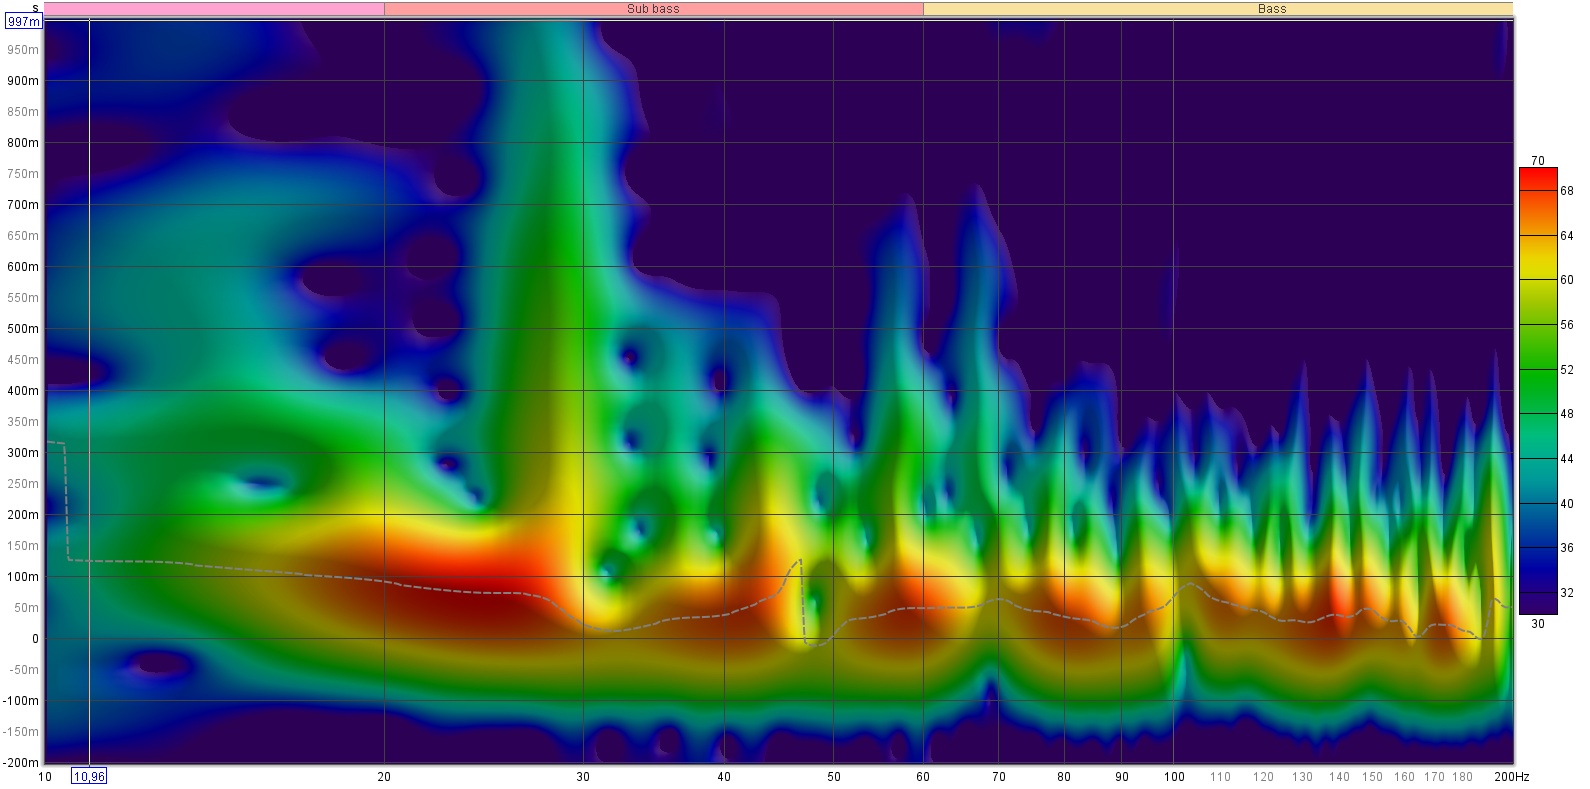Click the 52 label on the color legend

pos(1566,369)
